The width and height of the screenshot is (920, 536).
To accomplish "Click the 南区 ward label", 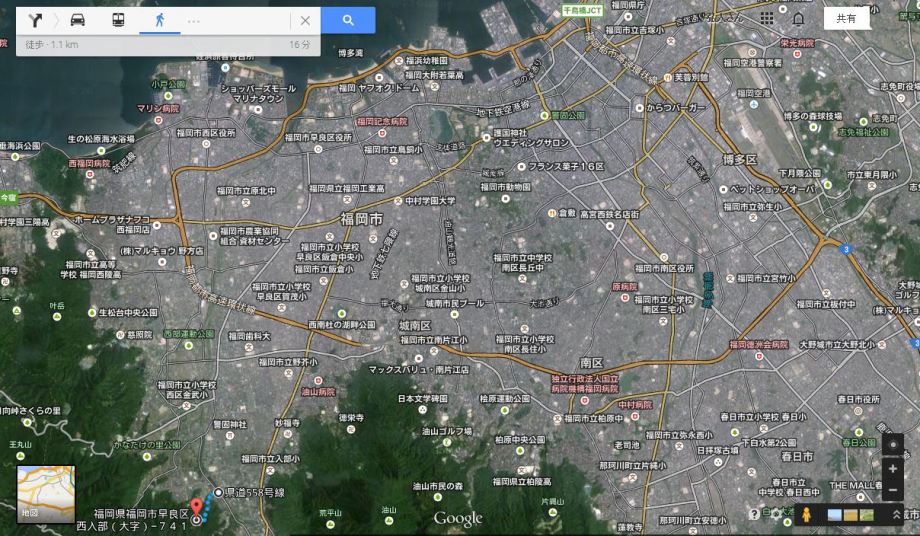I will tap(591, 362).
